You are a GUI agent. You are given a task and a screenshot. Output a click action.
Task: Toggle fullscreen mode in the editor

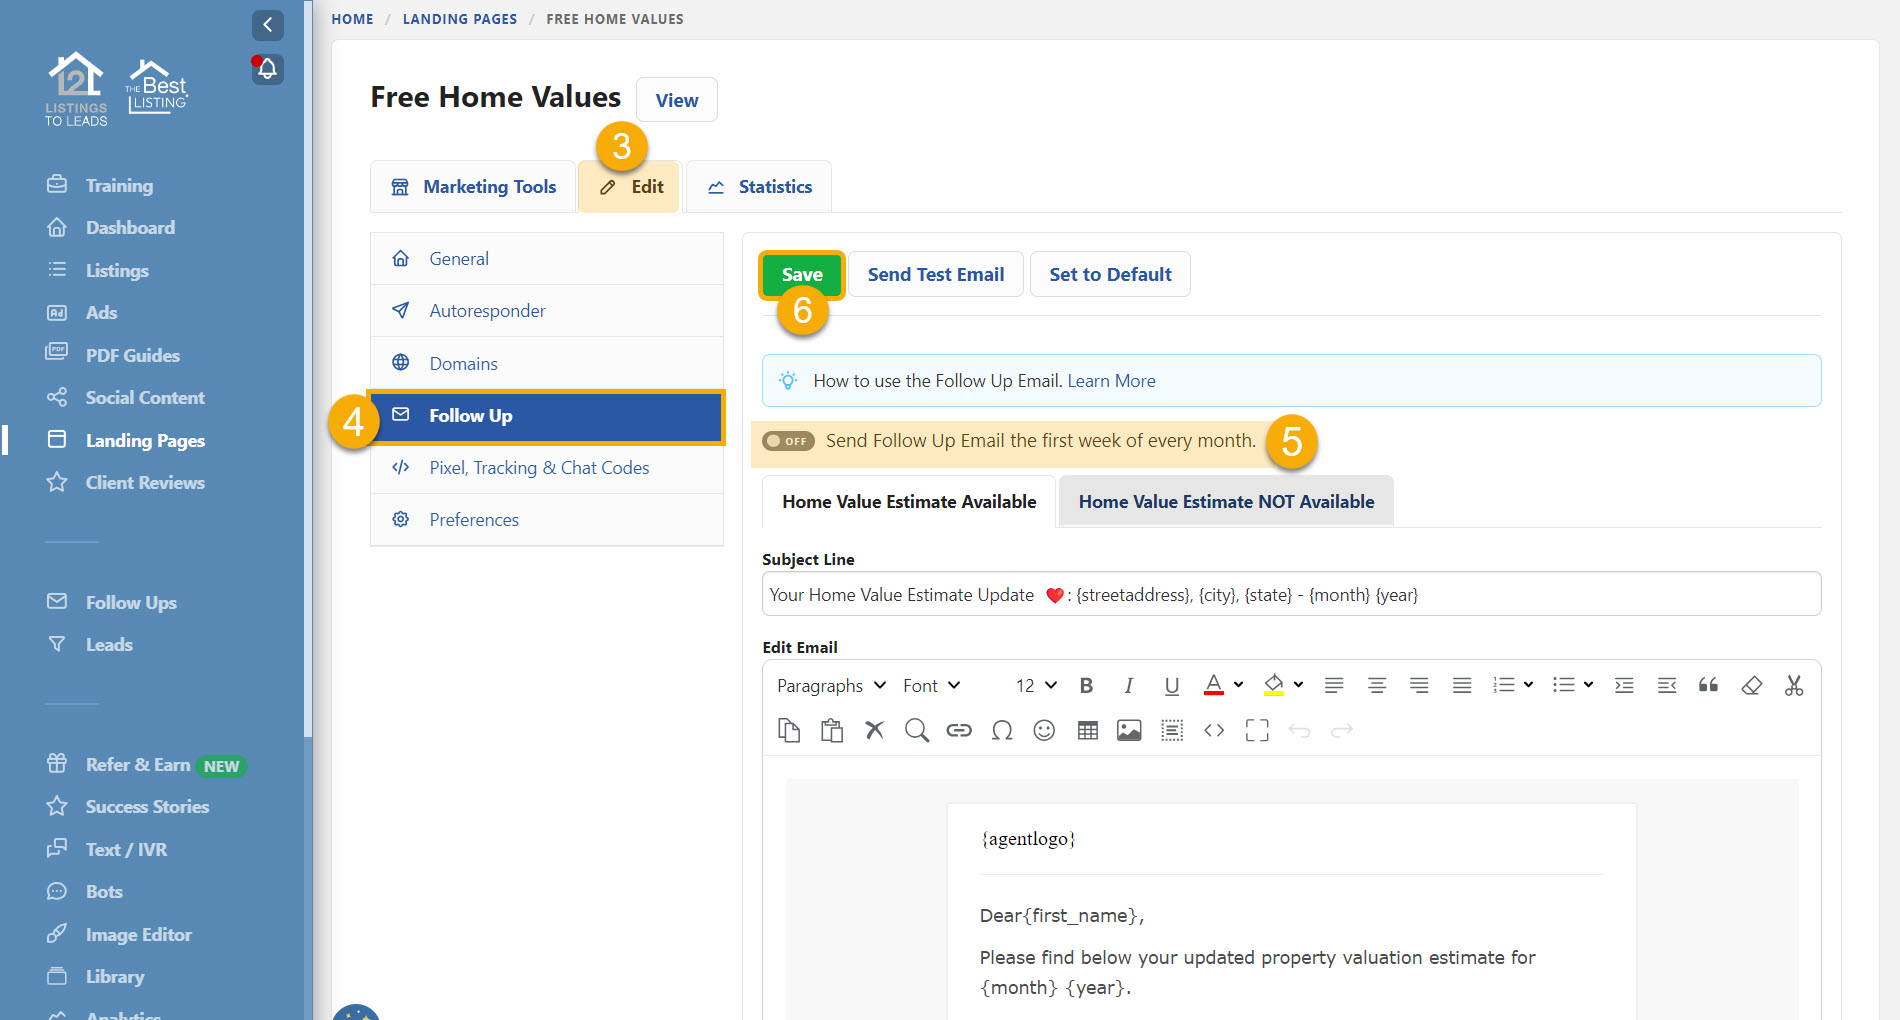1257,731
